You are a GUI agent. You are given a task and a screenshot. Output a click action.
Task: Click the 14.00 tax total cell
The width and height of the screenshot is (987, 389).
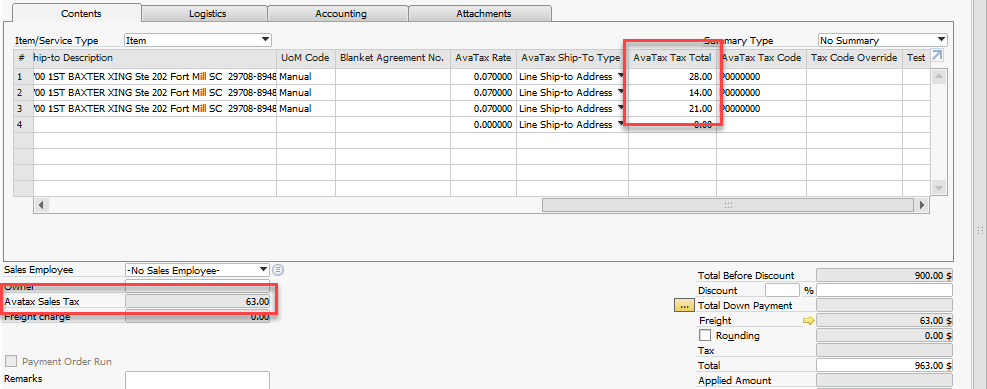(672, 93)
